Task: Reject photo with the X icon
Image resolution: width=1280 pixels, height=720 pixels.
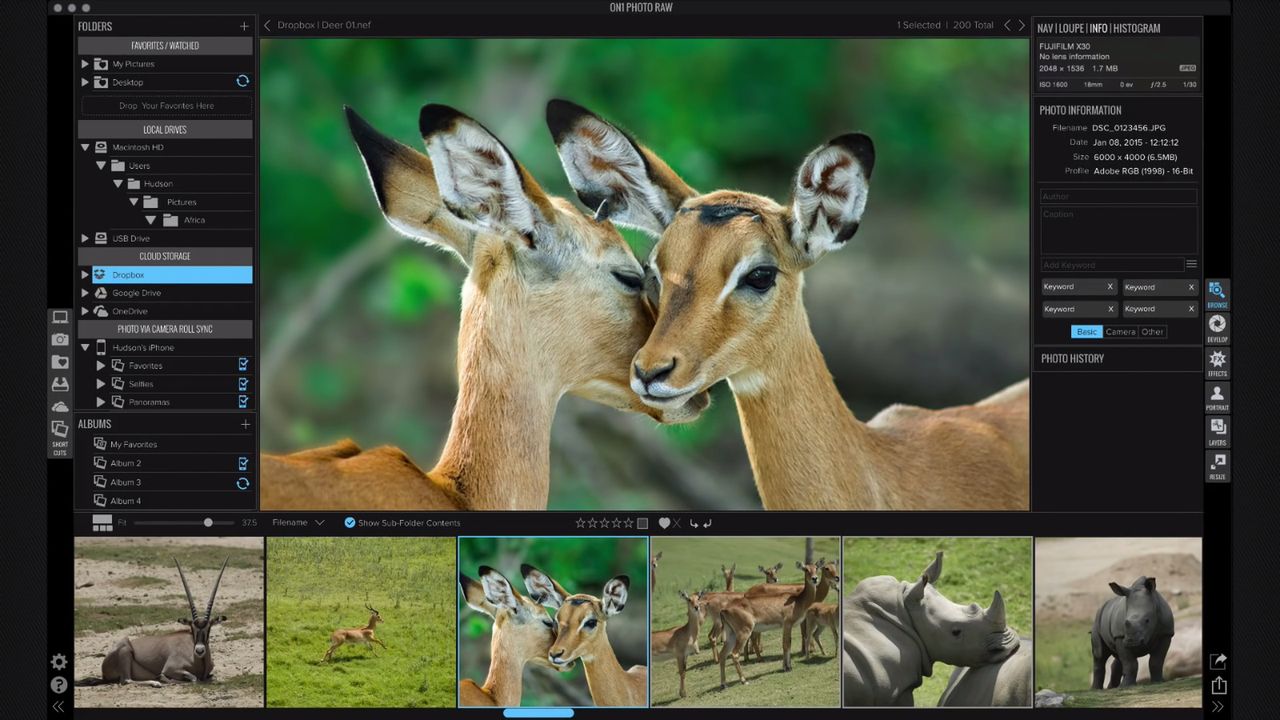Action: [x=677, y=523]
